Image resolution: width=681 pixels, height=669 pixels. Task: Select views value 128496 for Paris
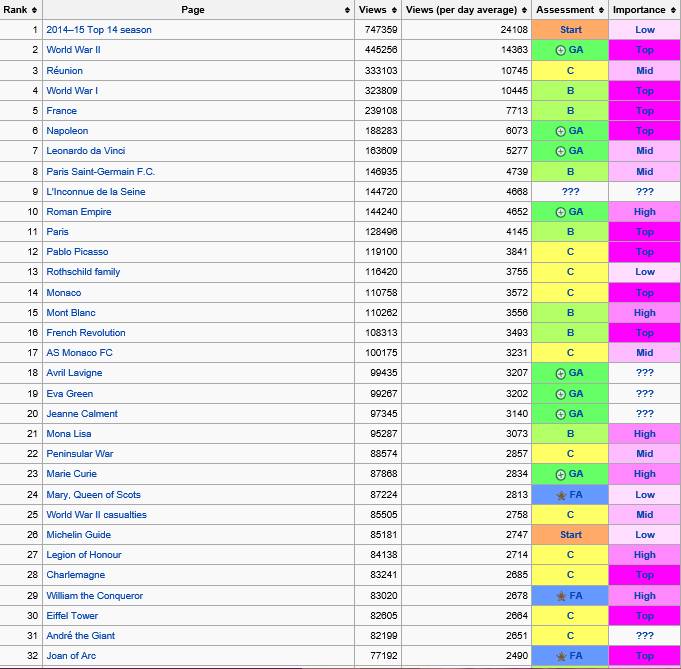381,232
